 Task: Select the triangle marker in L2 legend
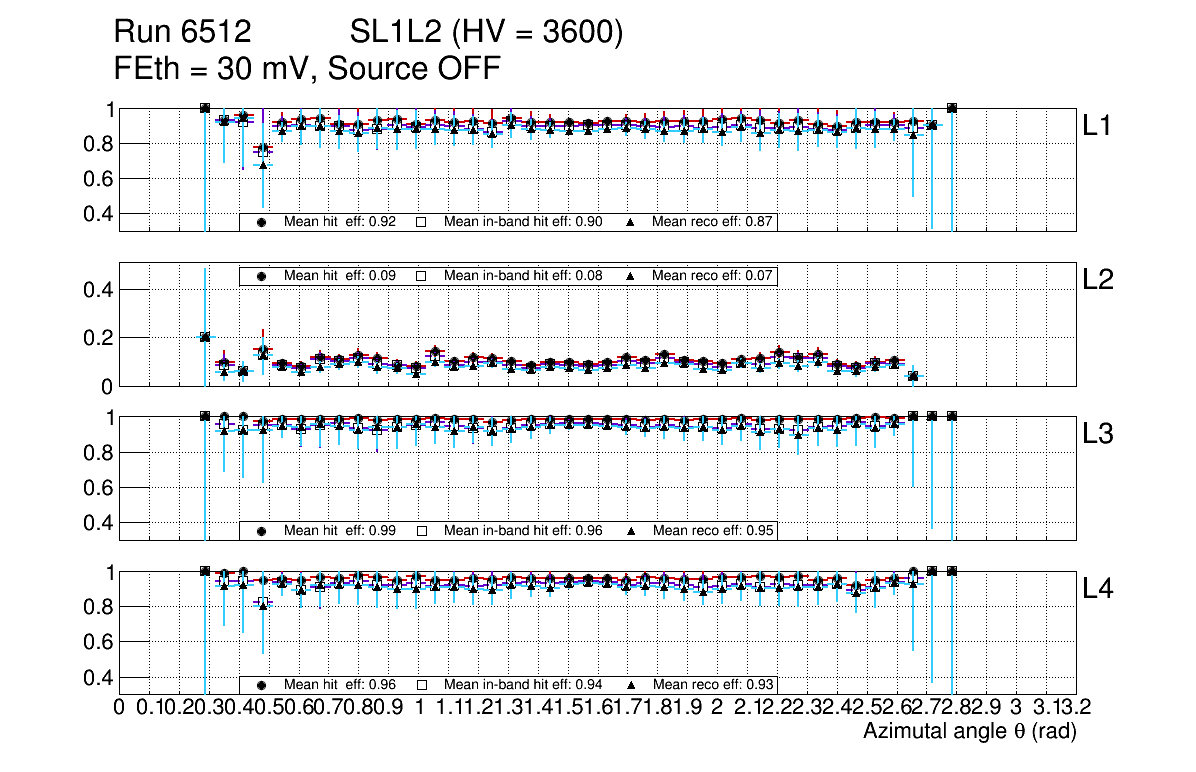631,276
